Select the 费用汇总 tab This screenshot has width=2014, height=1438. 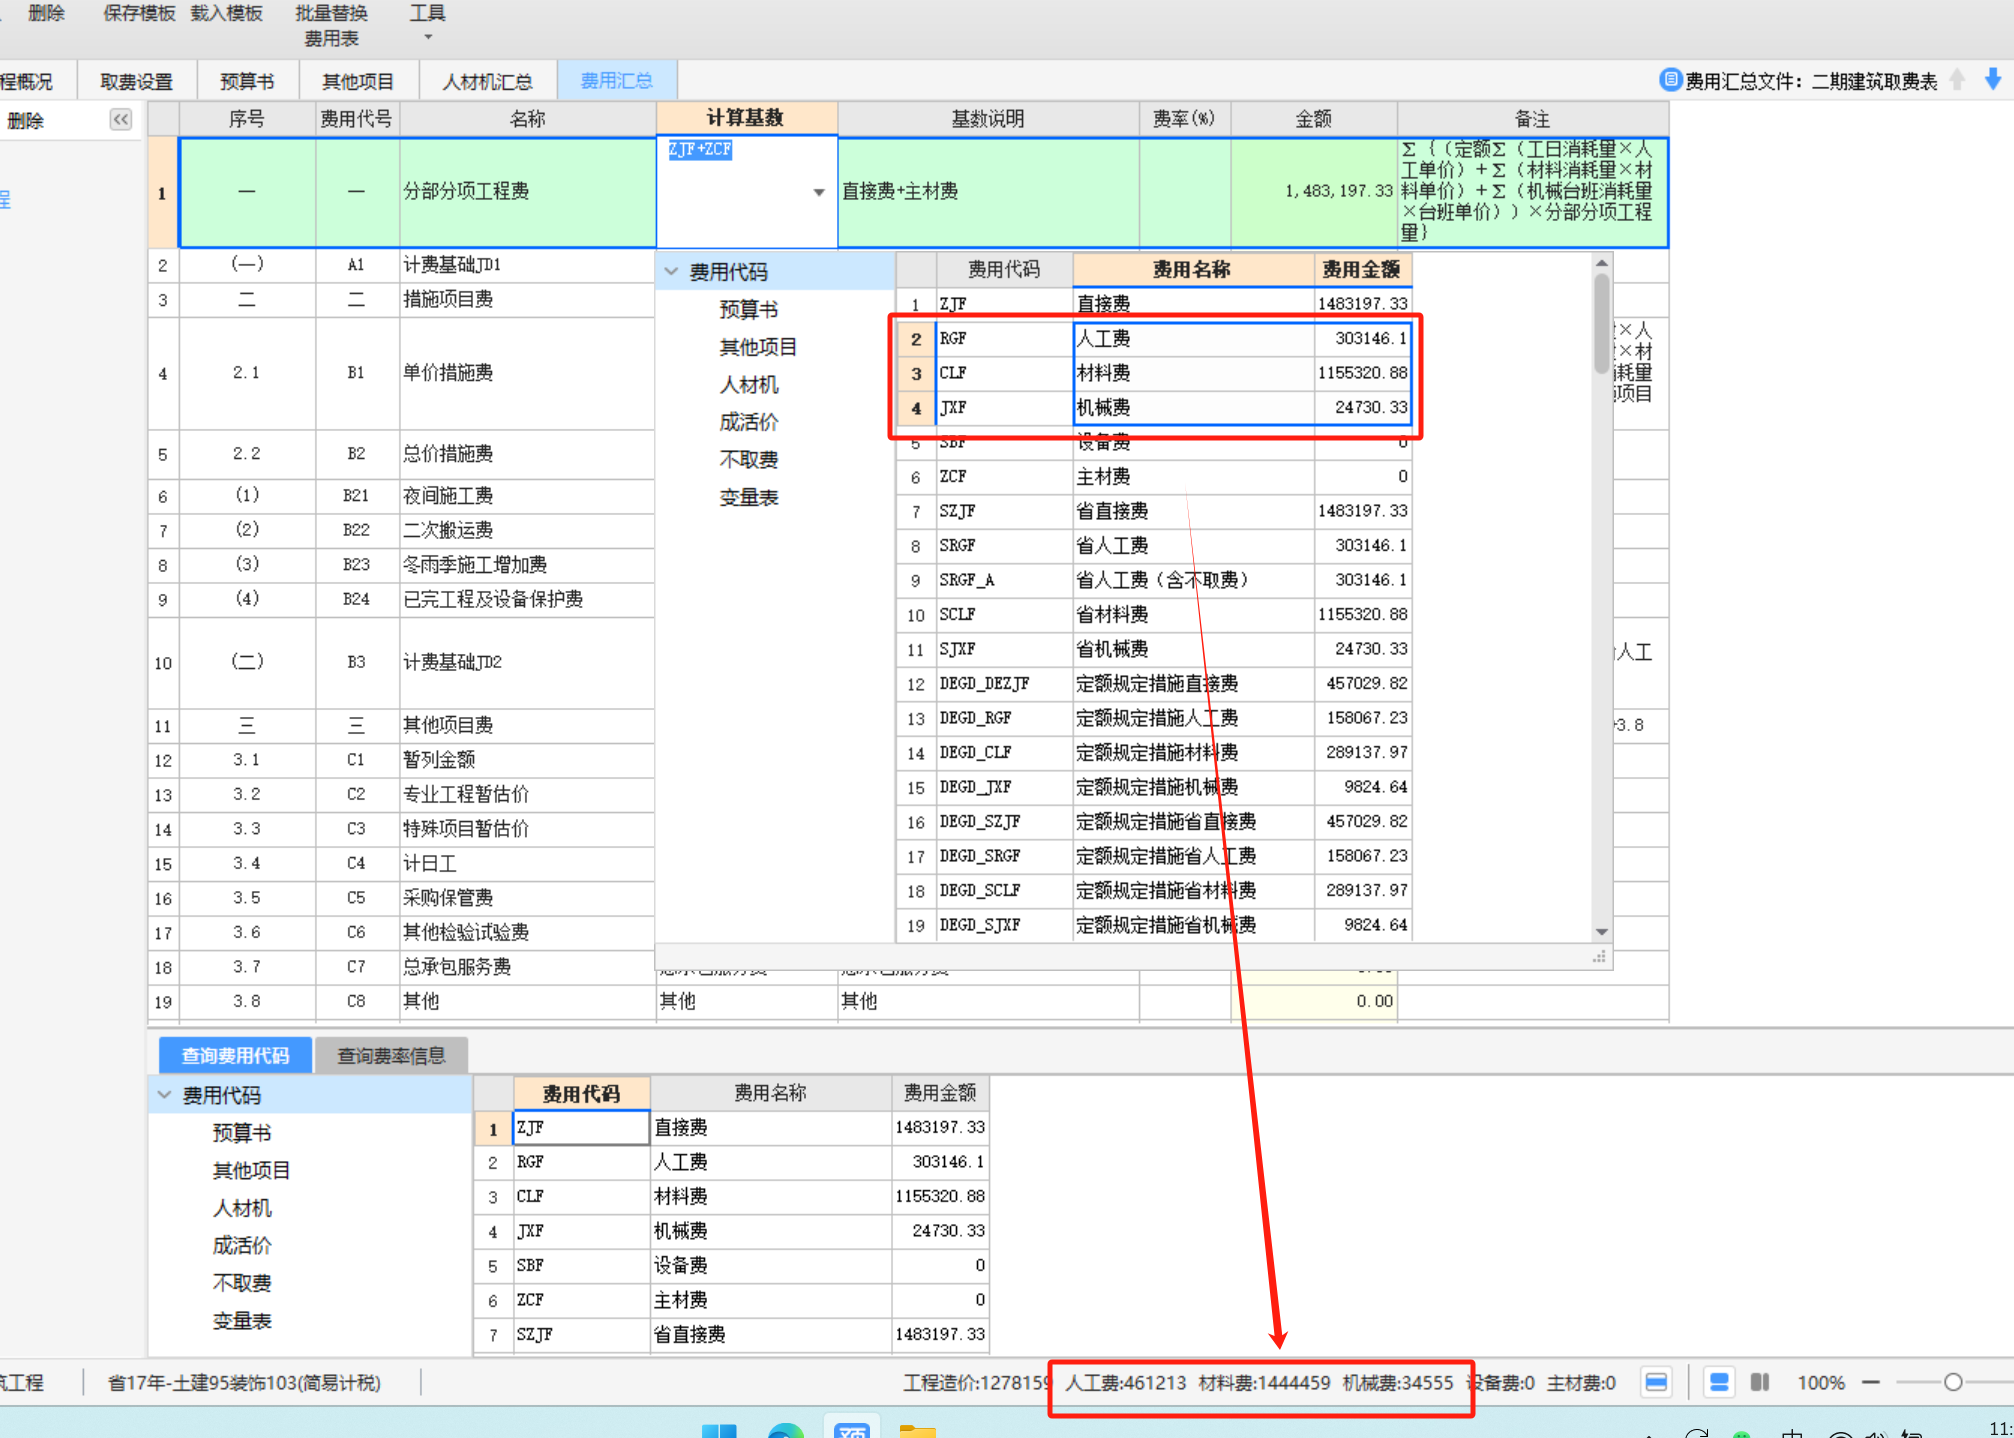(x=617, y=80)
